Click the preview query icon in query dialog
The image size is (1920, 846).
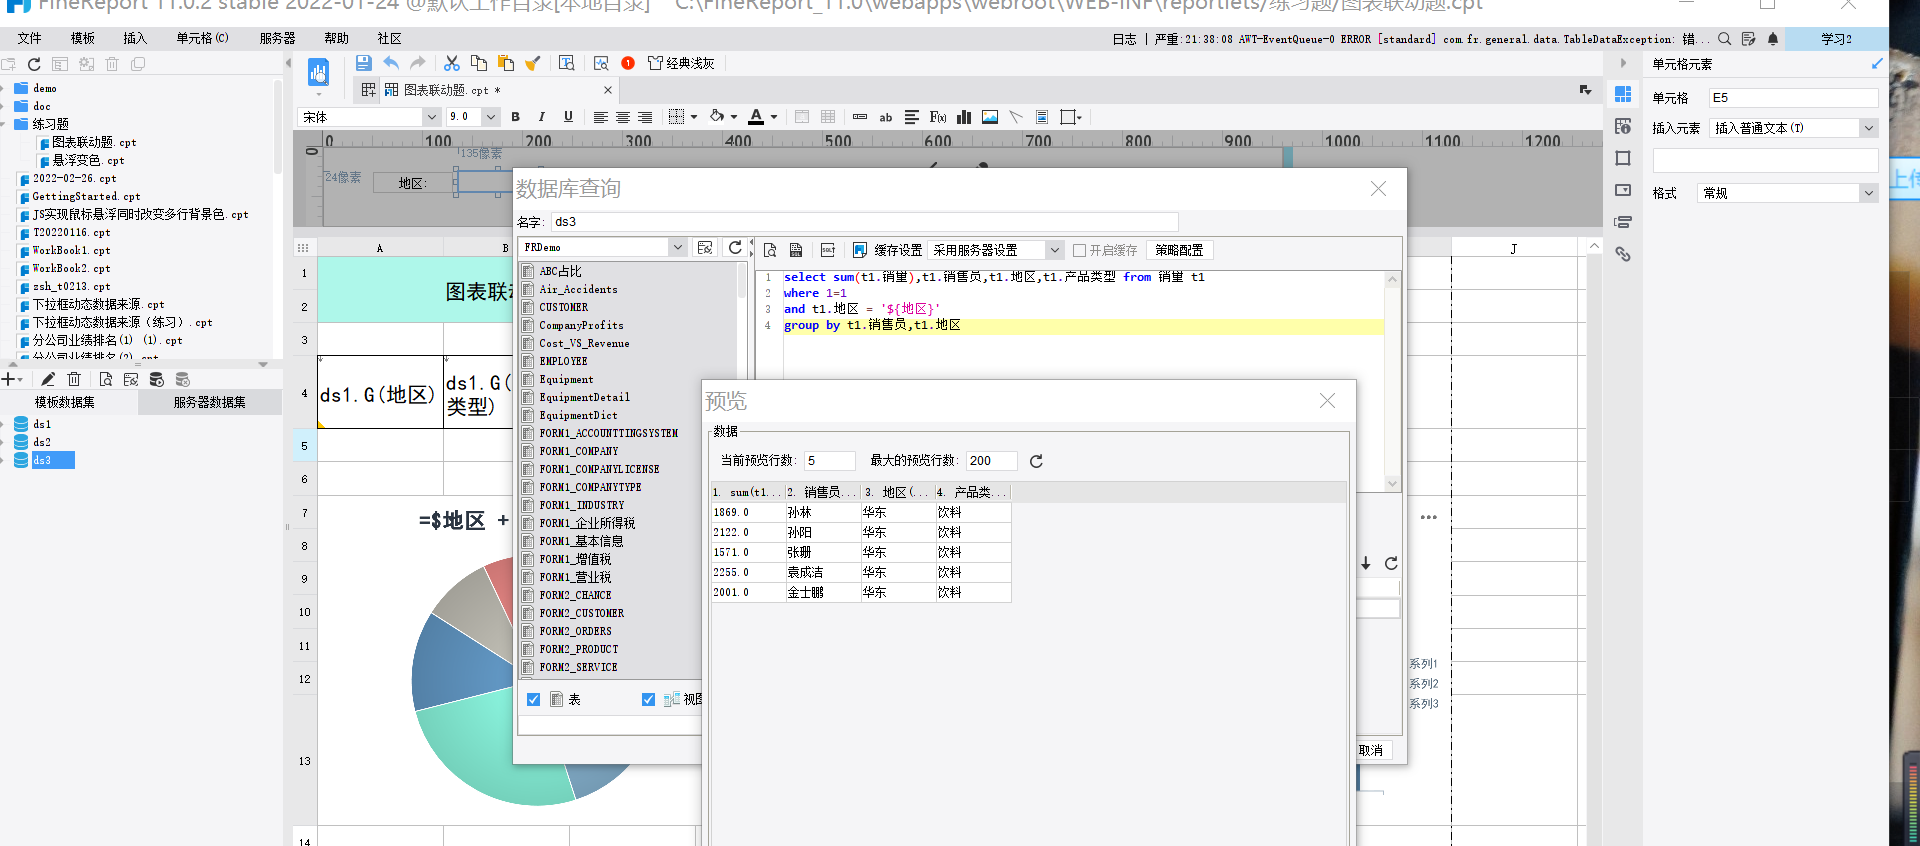click(770, 250)
